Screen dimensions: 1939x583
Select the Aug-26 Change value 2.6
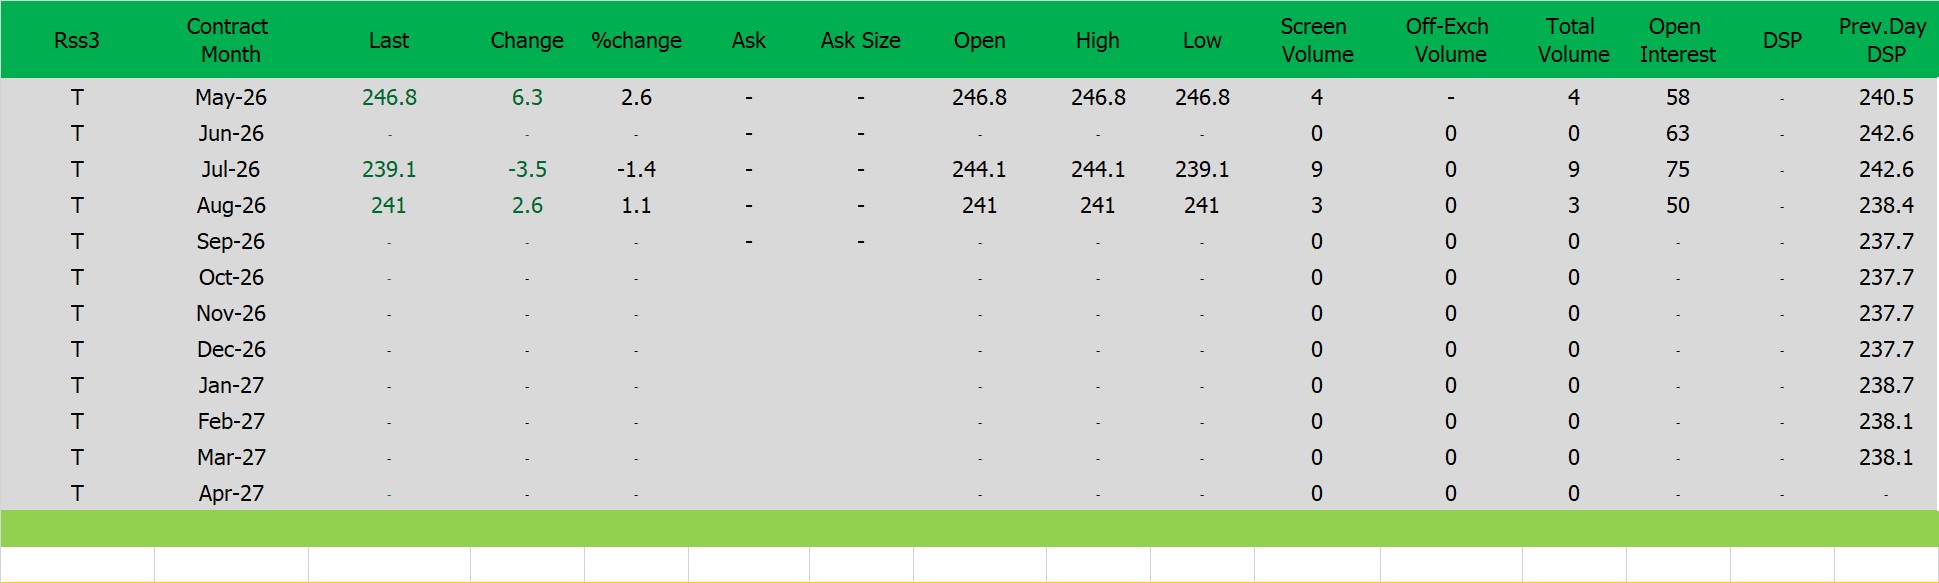(x=527, y=205)
